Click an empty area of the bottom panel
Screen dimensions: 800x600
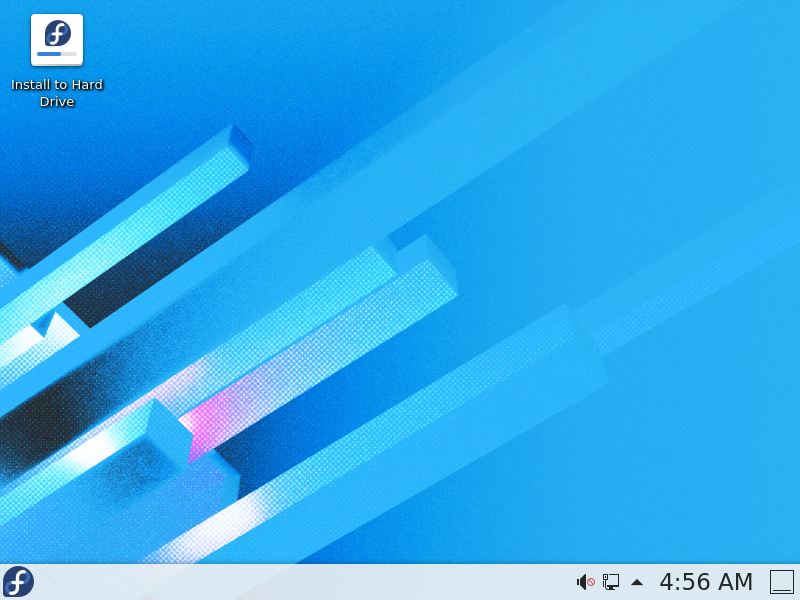click(x=300, y=582)
